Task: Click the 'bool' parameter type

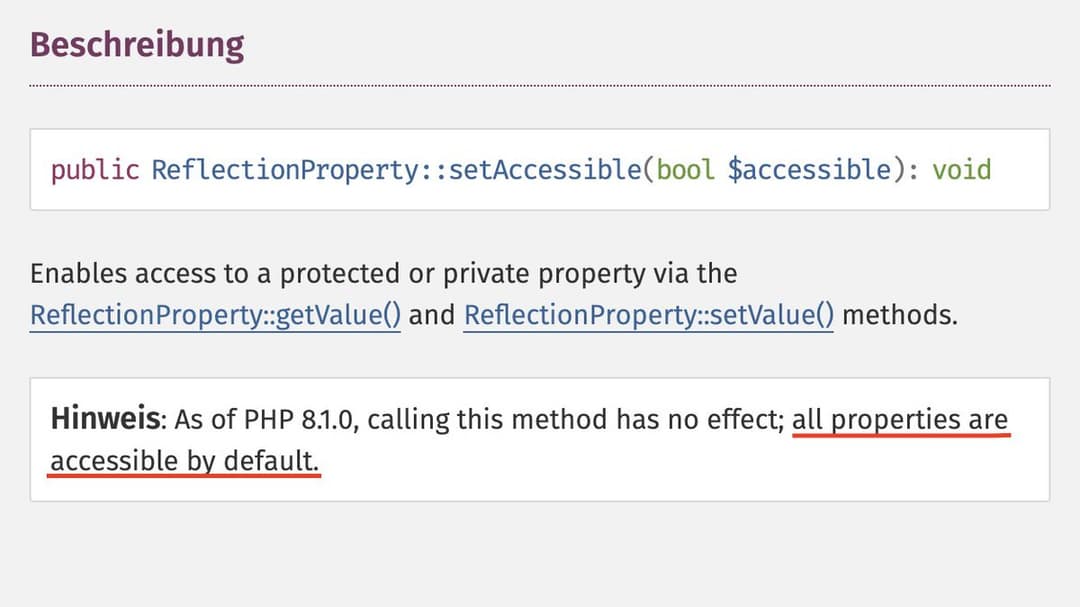Action: point(685,170)
